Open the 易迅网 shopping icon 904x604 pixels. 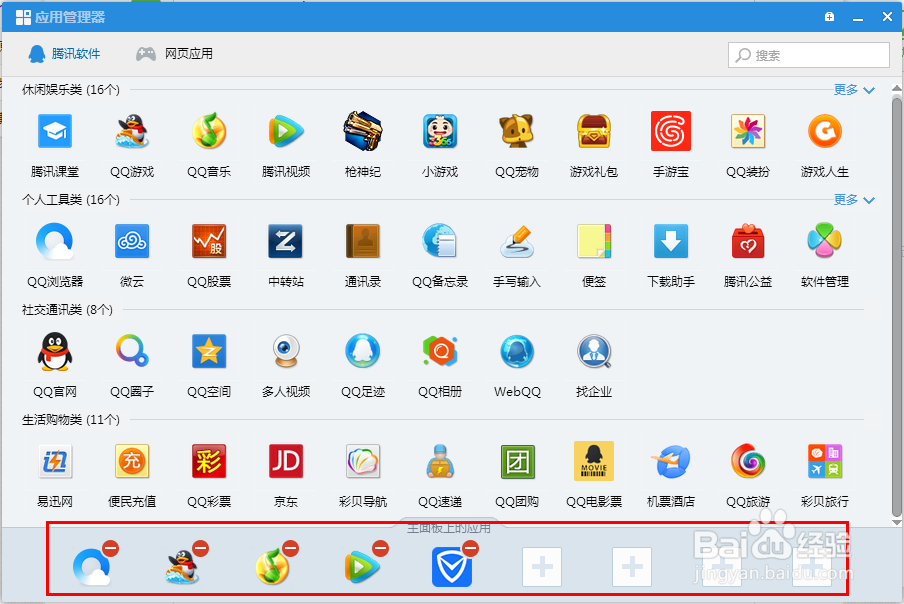55,461
